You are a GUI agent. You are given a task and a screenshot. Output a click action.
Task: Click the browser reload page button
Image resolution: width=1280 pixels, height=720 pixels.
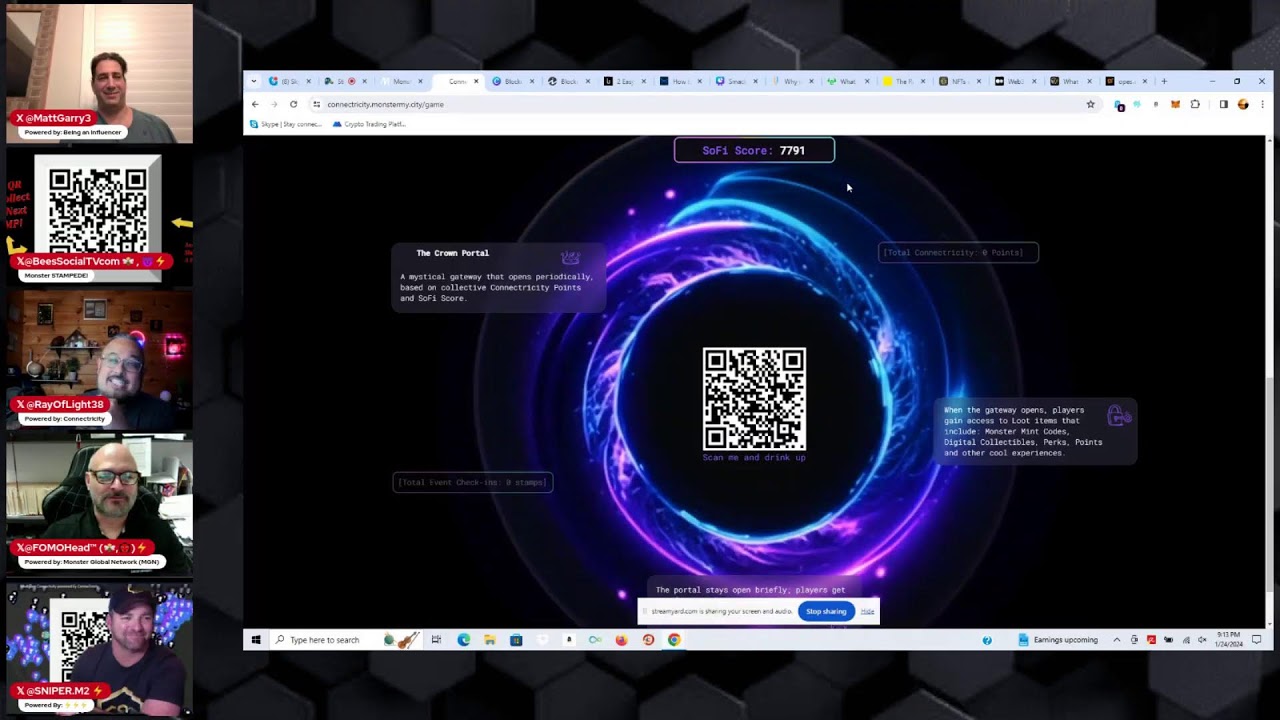point(293,104)
